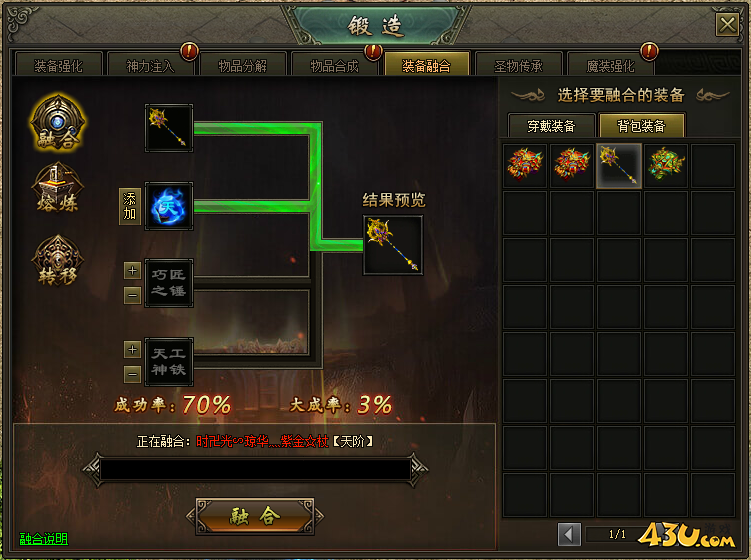Decrease the 天工神铁 quantity with minus
Image resolution: width=751 pixels, height=560 pixels.
(133, 374)
